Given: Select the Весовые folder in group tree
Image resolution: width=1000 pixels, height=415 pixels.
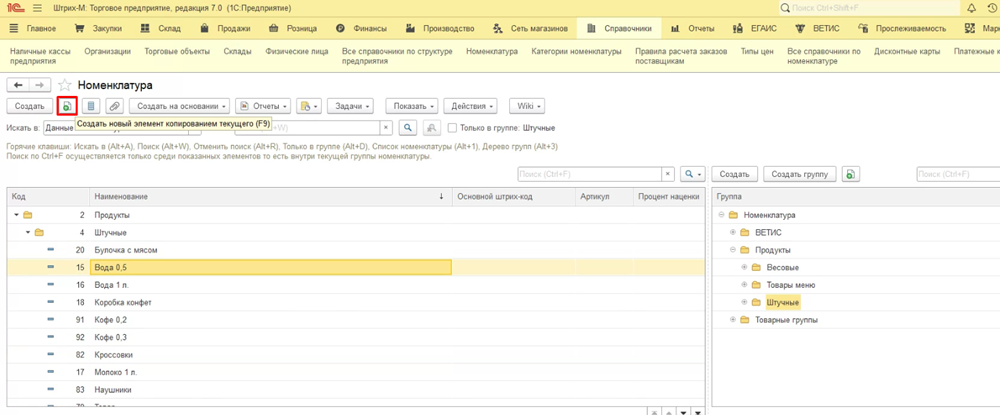Looking at the screenshot, I should 781,267.
